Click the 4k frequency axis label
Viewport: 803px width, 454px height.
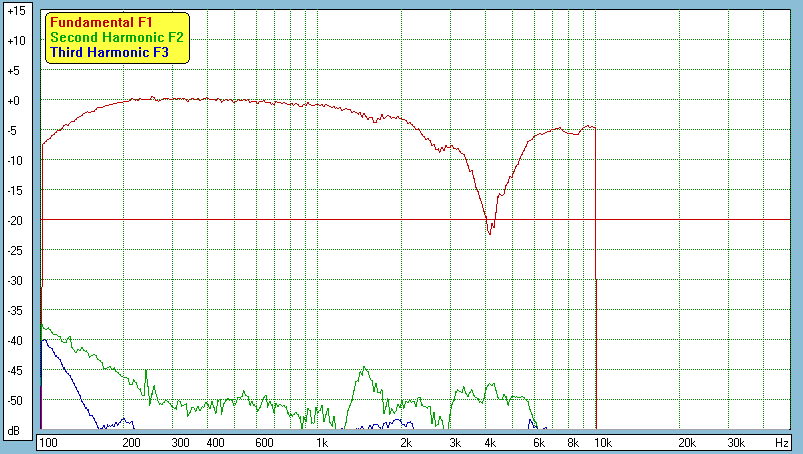pos(489,442)
